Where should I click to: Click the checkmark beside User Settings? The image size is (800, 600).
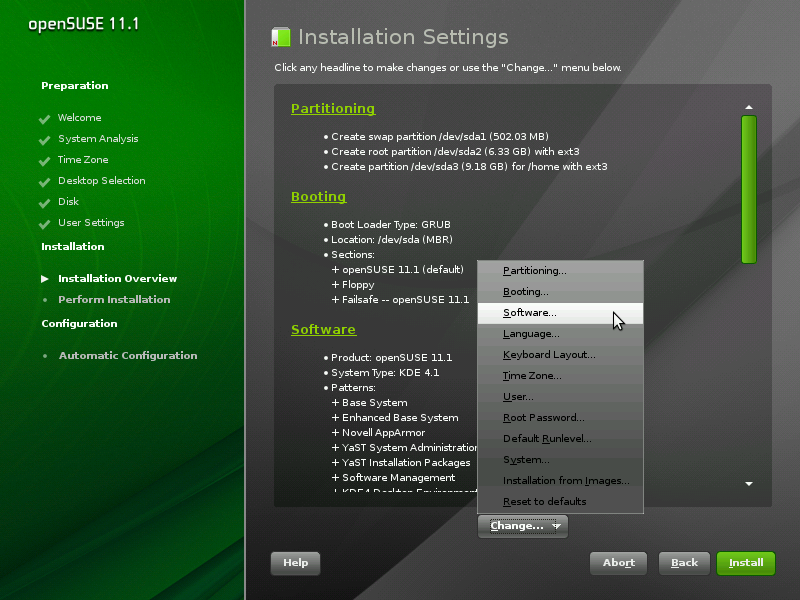44,223
